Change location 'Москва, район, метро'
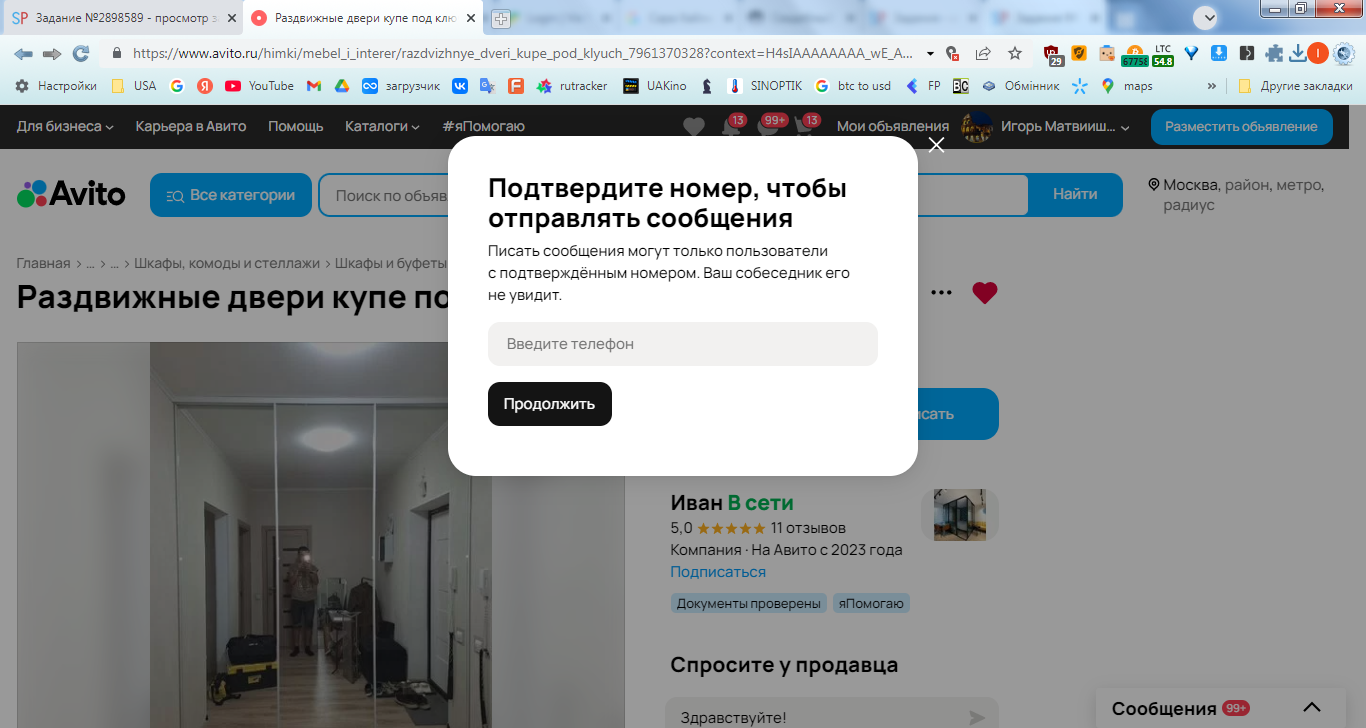 [1237, 195]
